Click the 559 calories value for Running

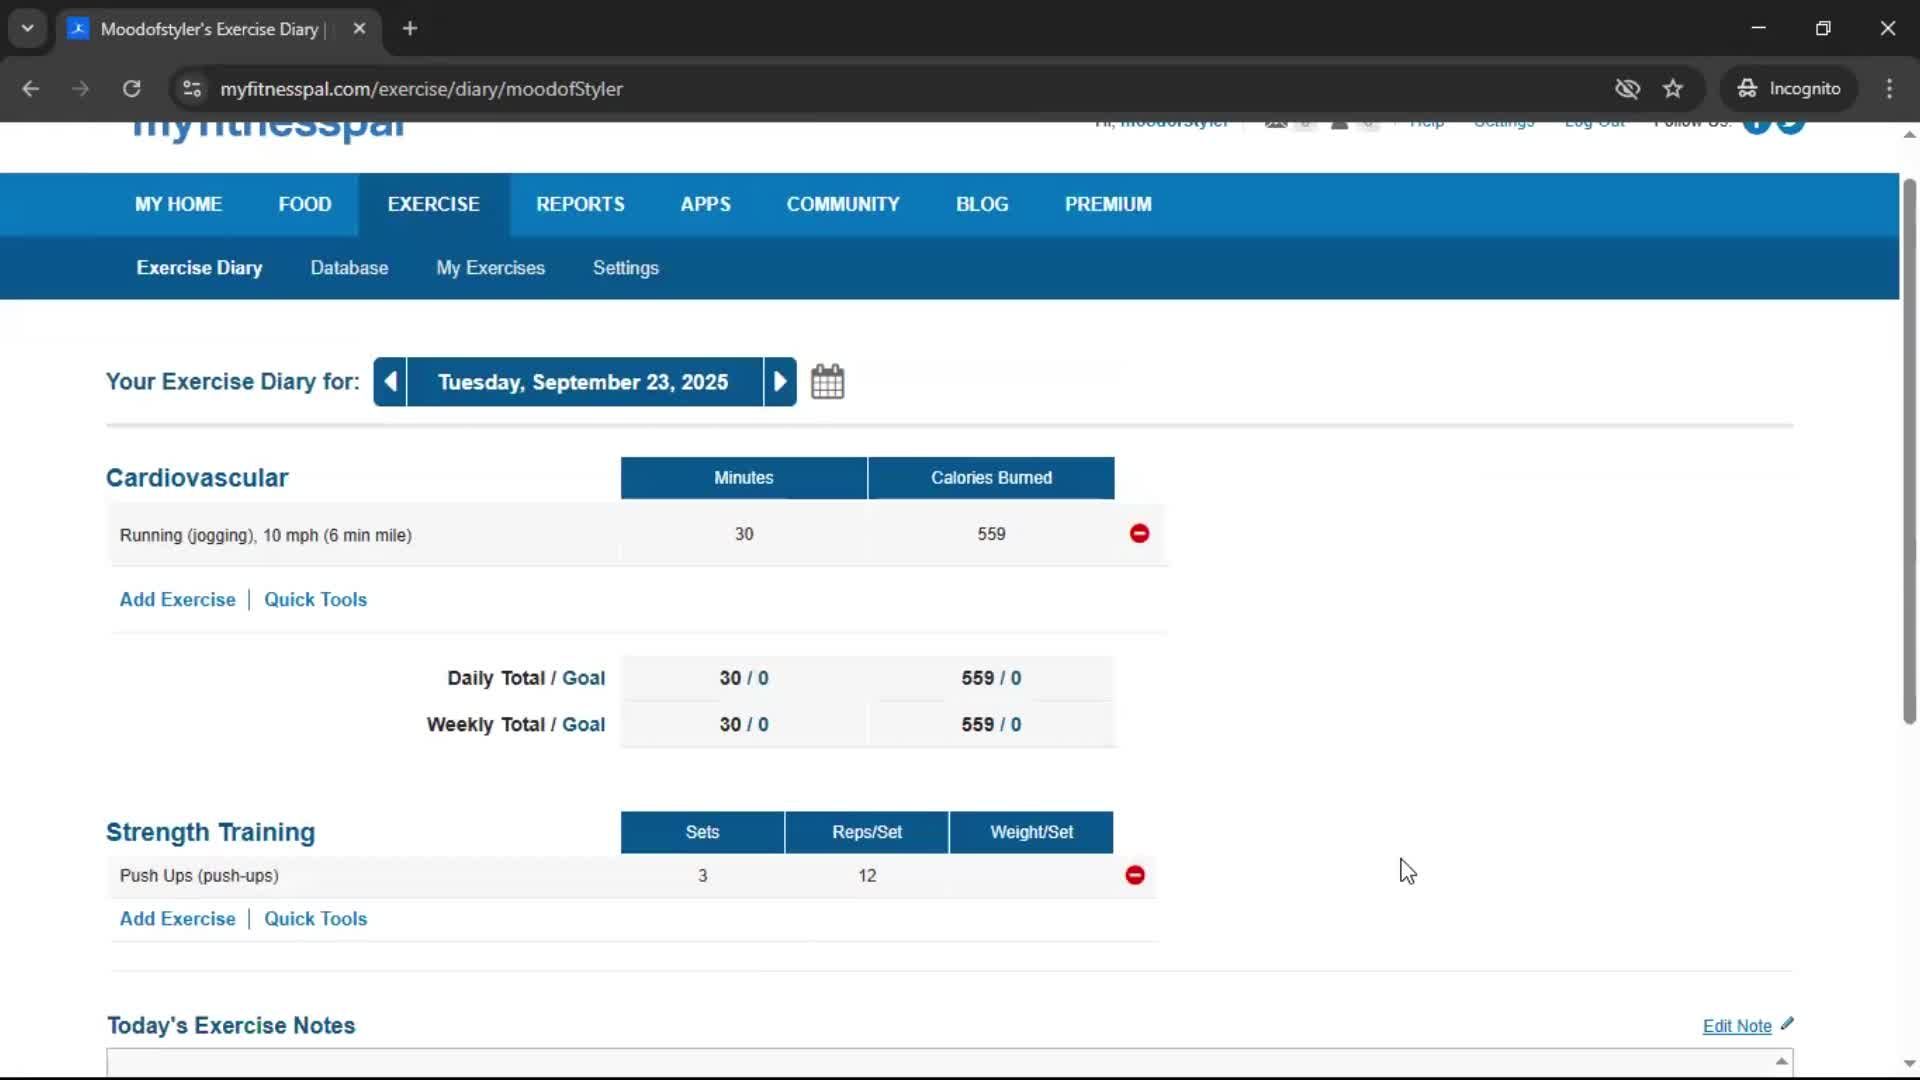pos(991,534)
